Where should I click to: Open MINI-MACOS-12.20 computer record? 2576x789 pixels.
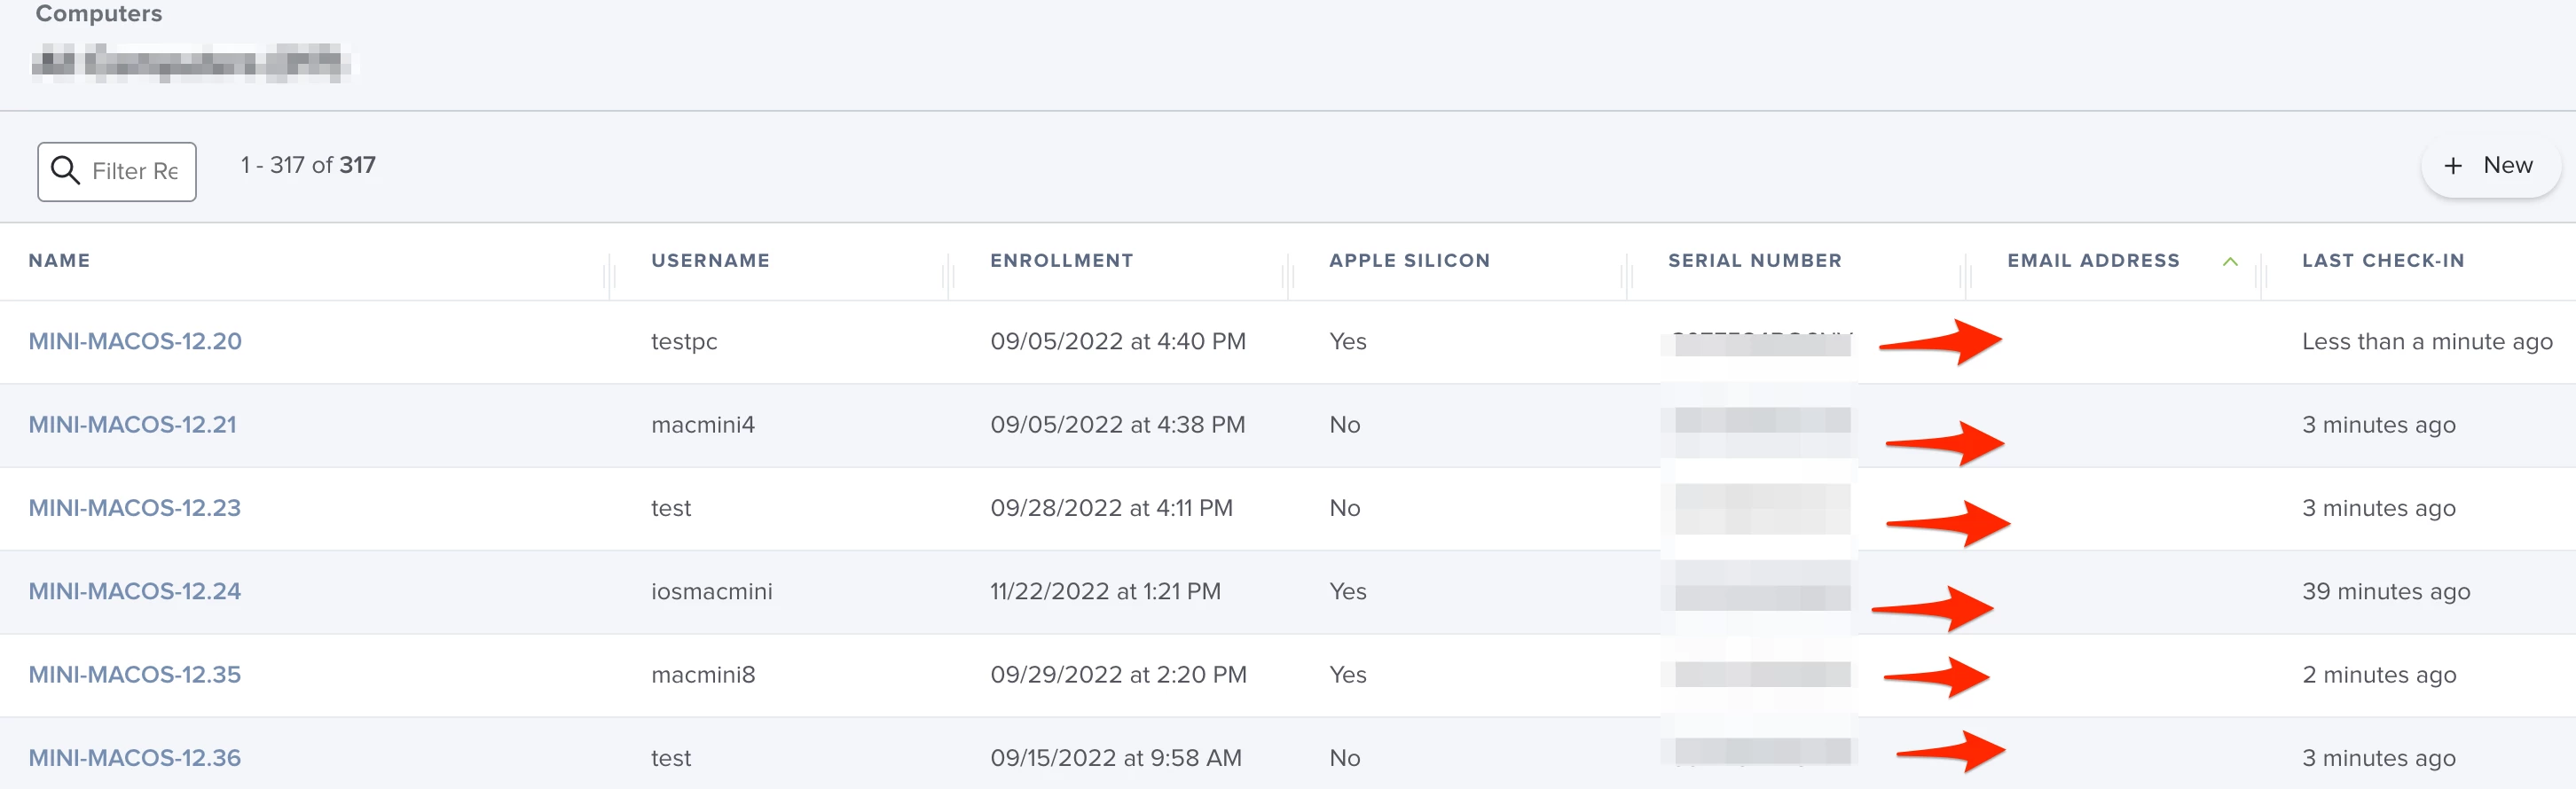(x=135, y=341)
